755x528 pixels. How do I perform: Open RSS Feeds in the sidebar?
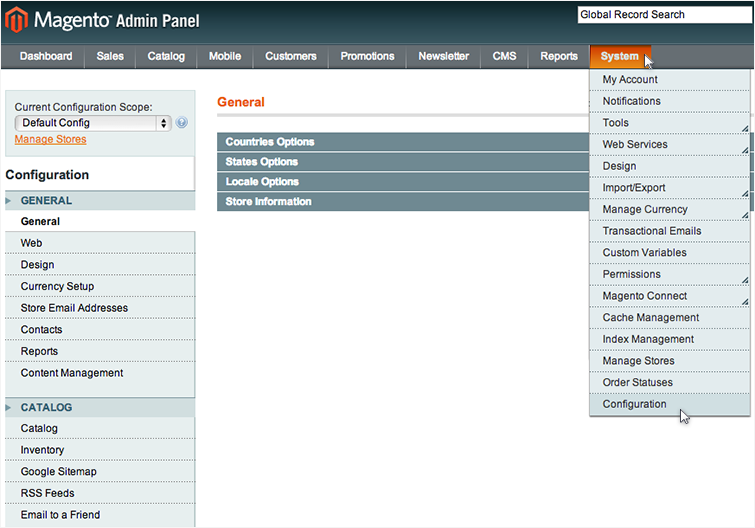click(100, 493)
